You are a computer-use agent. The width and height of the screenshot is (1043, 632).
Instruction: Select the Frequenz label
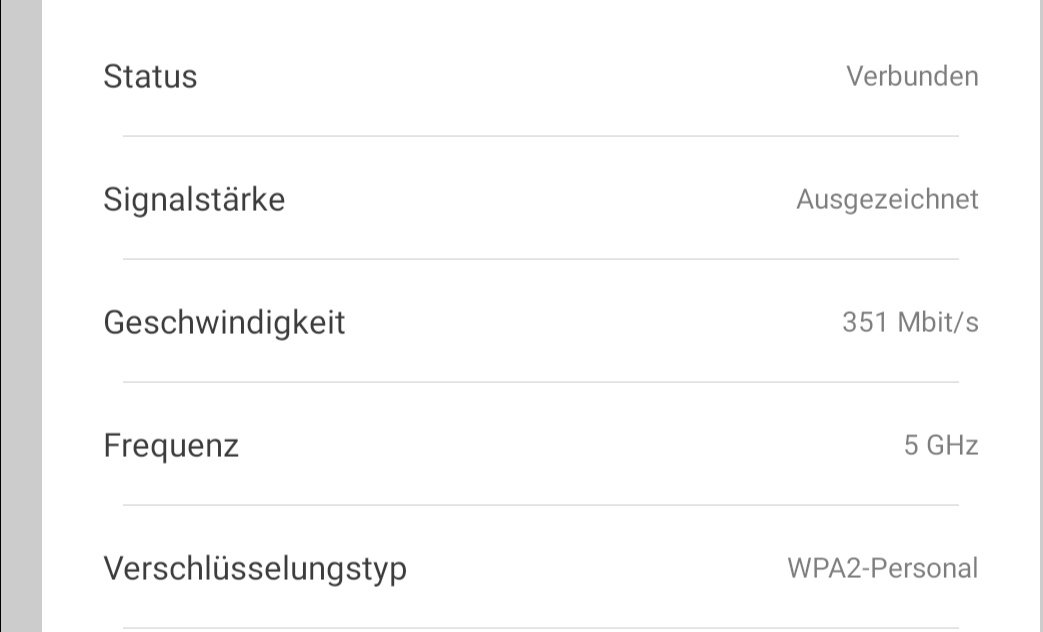(171, 446)
